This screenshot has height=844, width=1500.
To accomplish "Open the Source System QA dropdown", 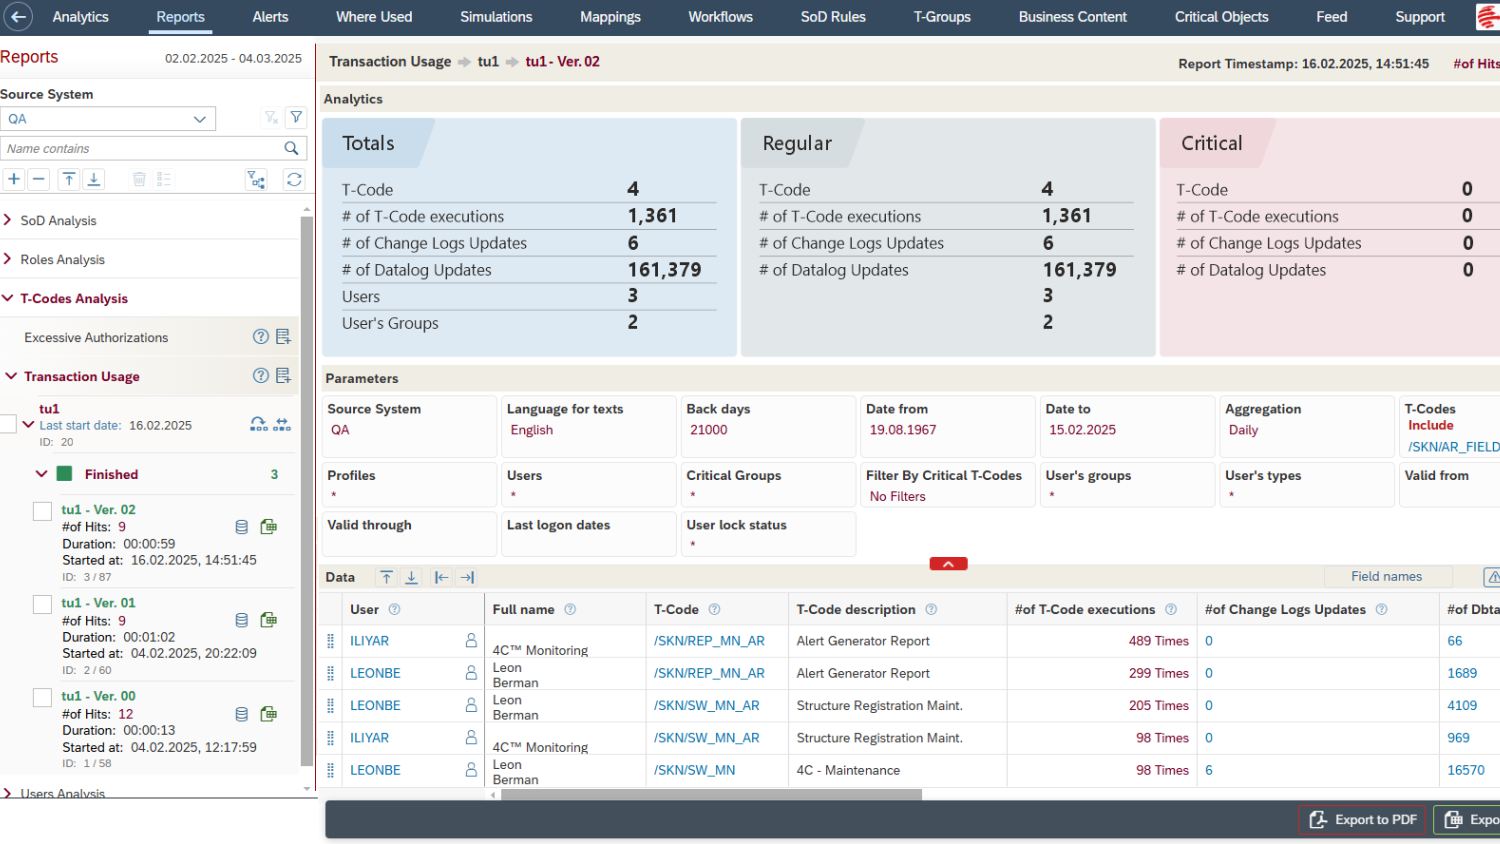I will click(x=108, y=119).
